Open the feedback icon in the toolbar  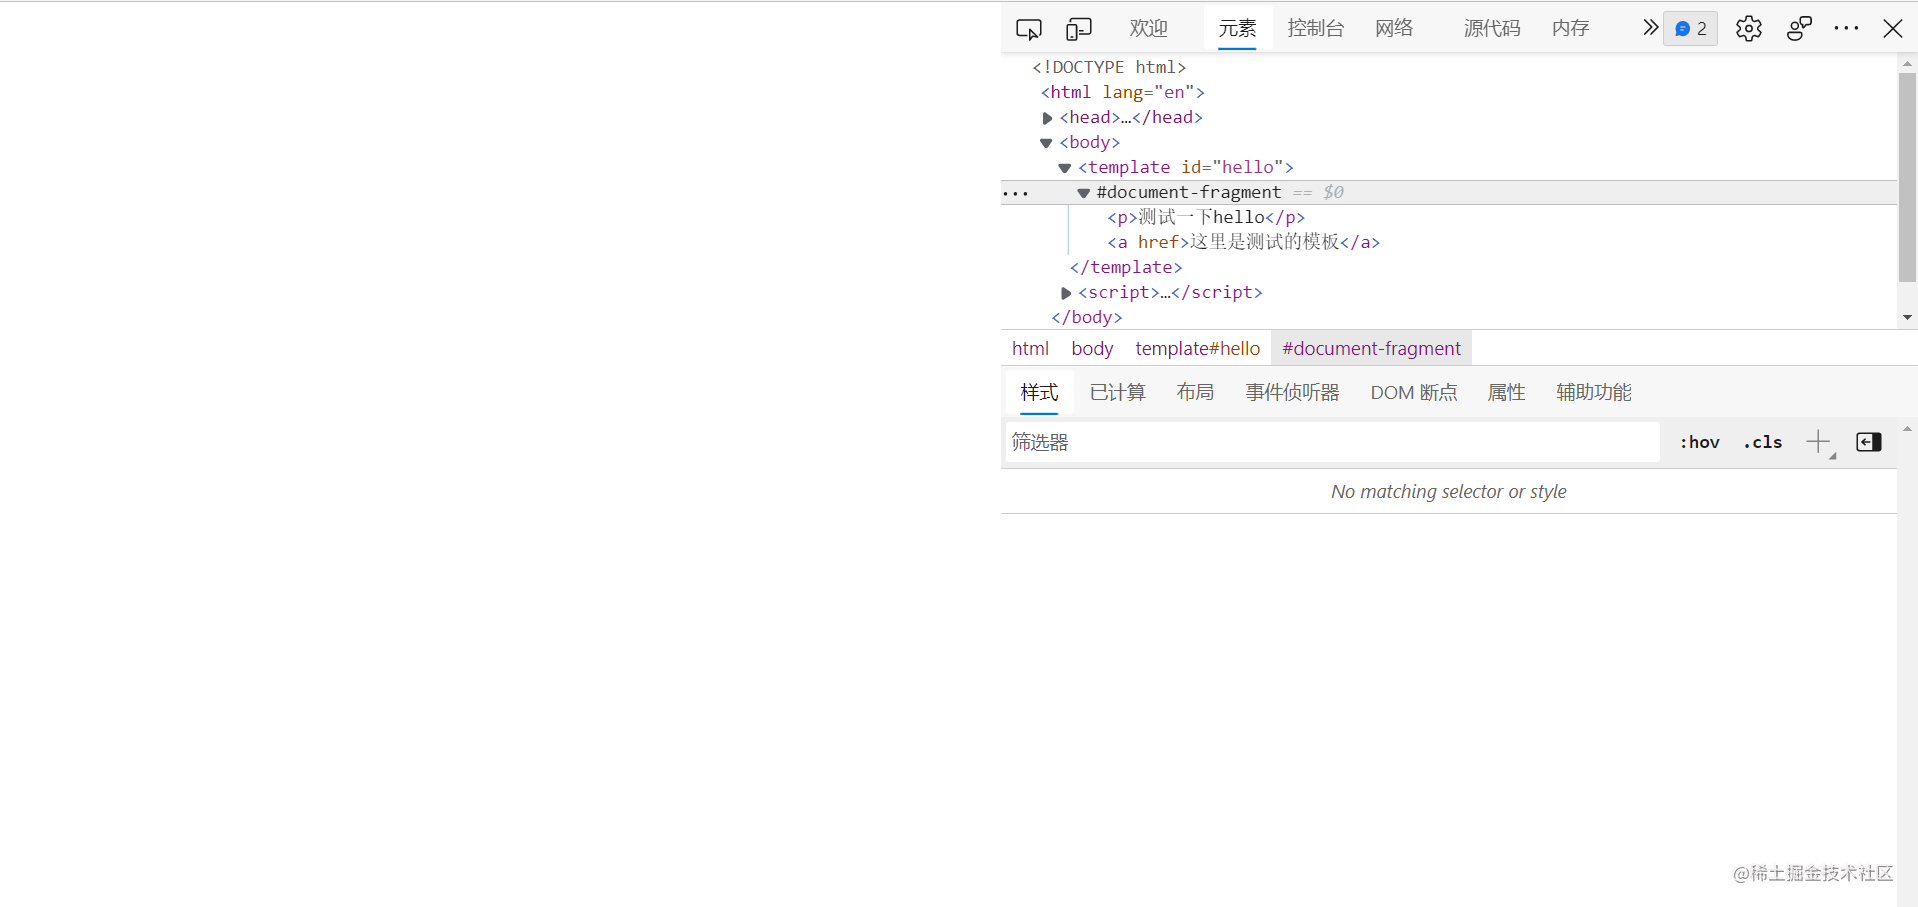point(1797,28)
